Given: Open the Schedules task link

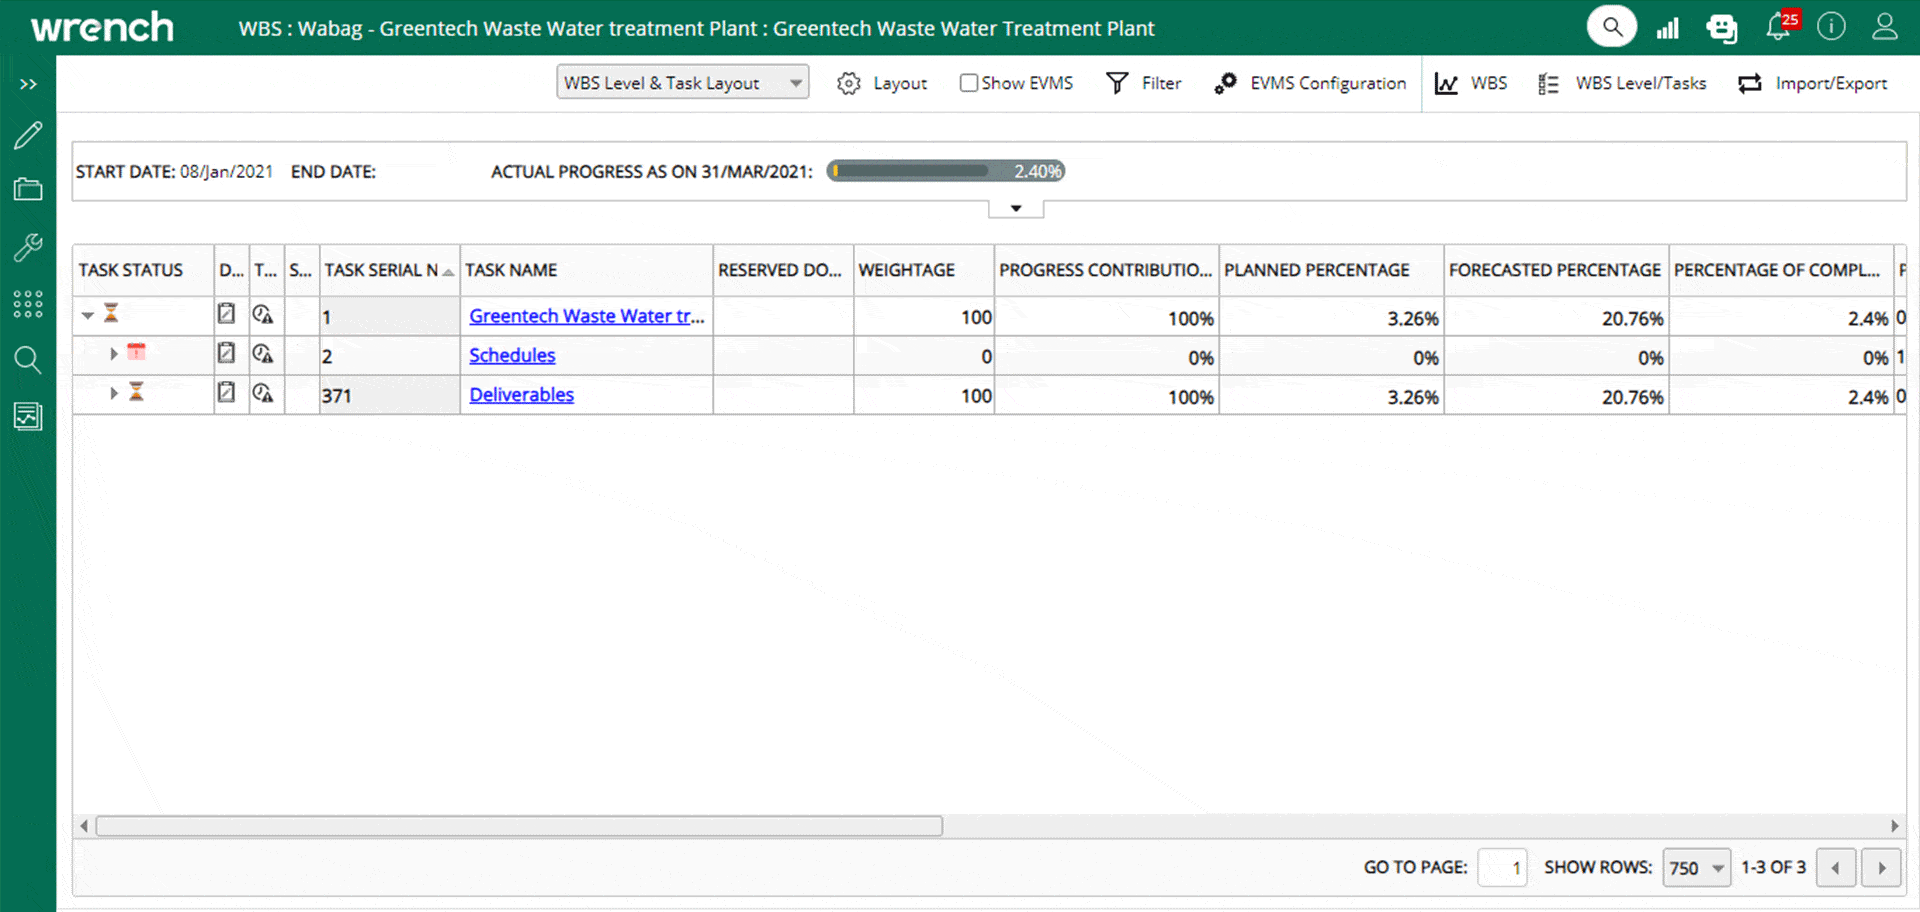Looking at the screenshot, I should click(x=512, y=355).
